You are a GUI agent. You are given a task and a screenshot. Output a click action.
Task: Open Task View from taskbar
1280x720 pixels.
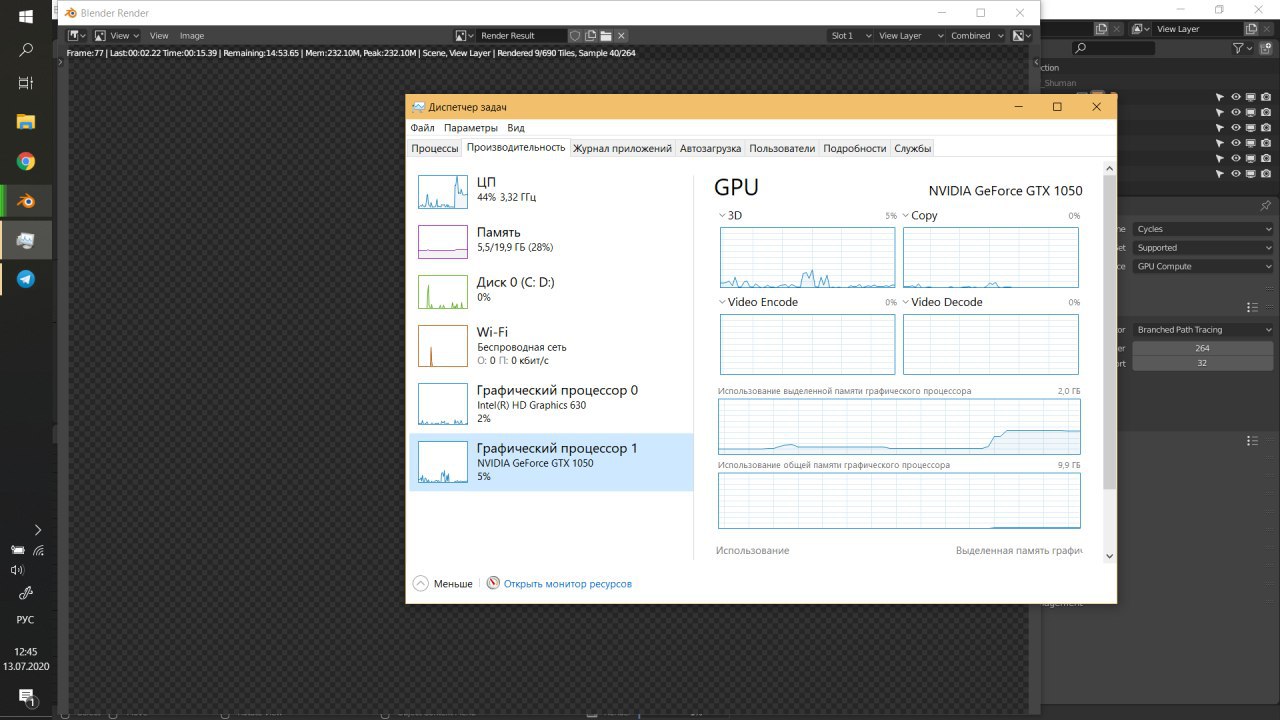[x=26, y=84]
